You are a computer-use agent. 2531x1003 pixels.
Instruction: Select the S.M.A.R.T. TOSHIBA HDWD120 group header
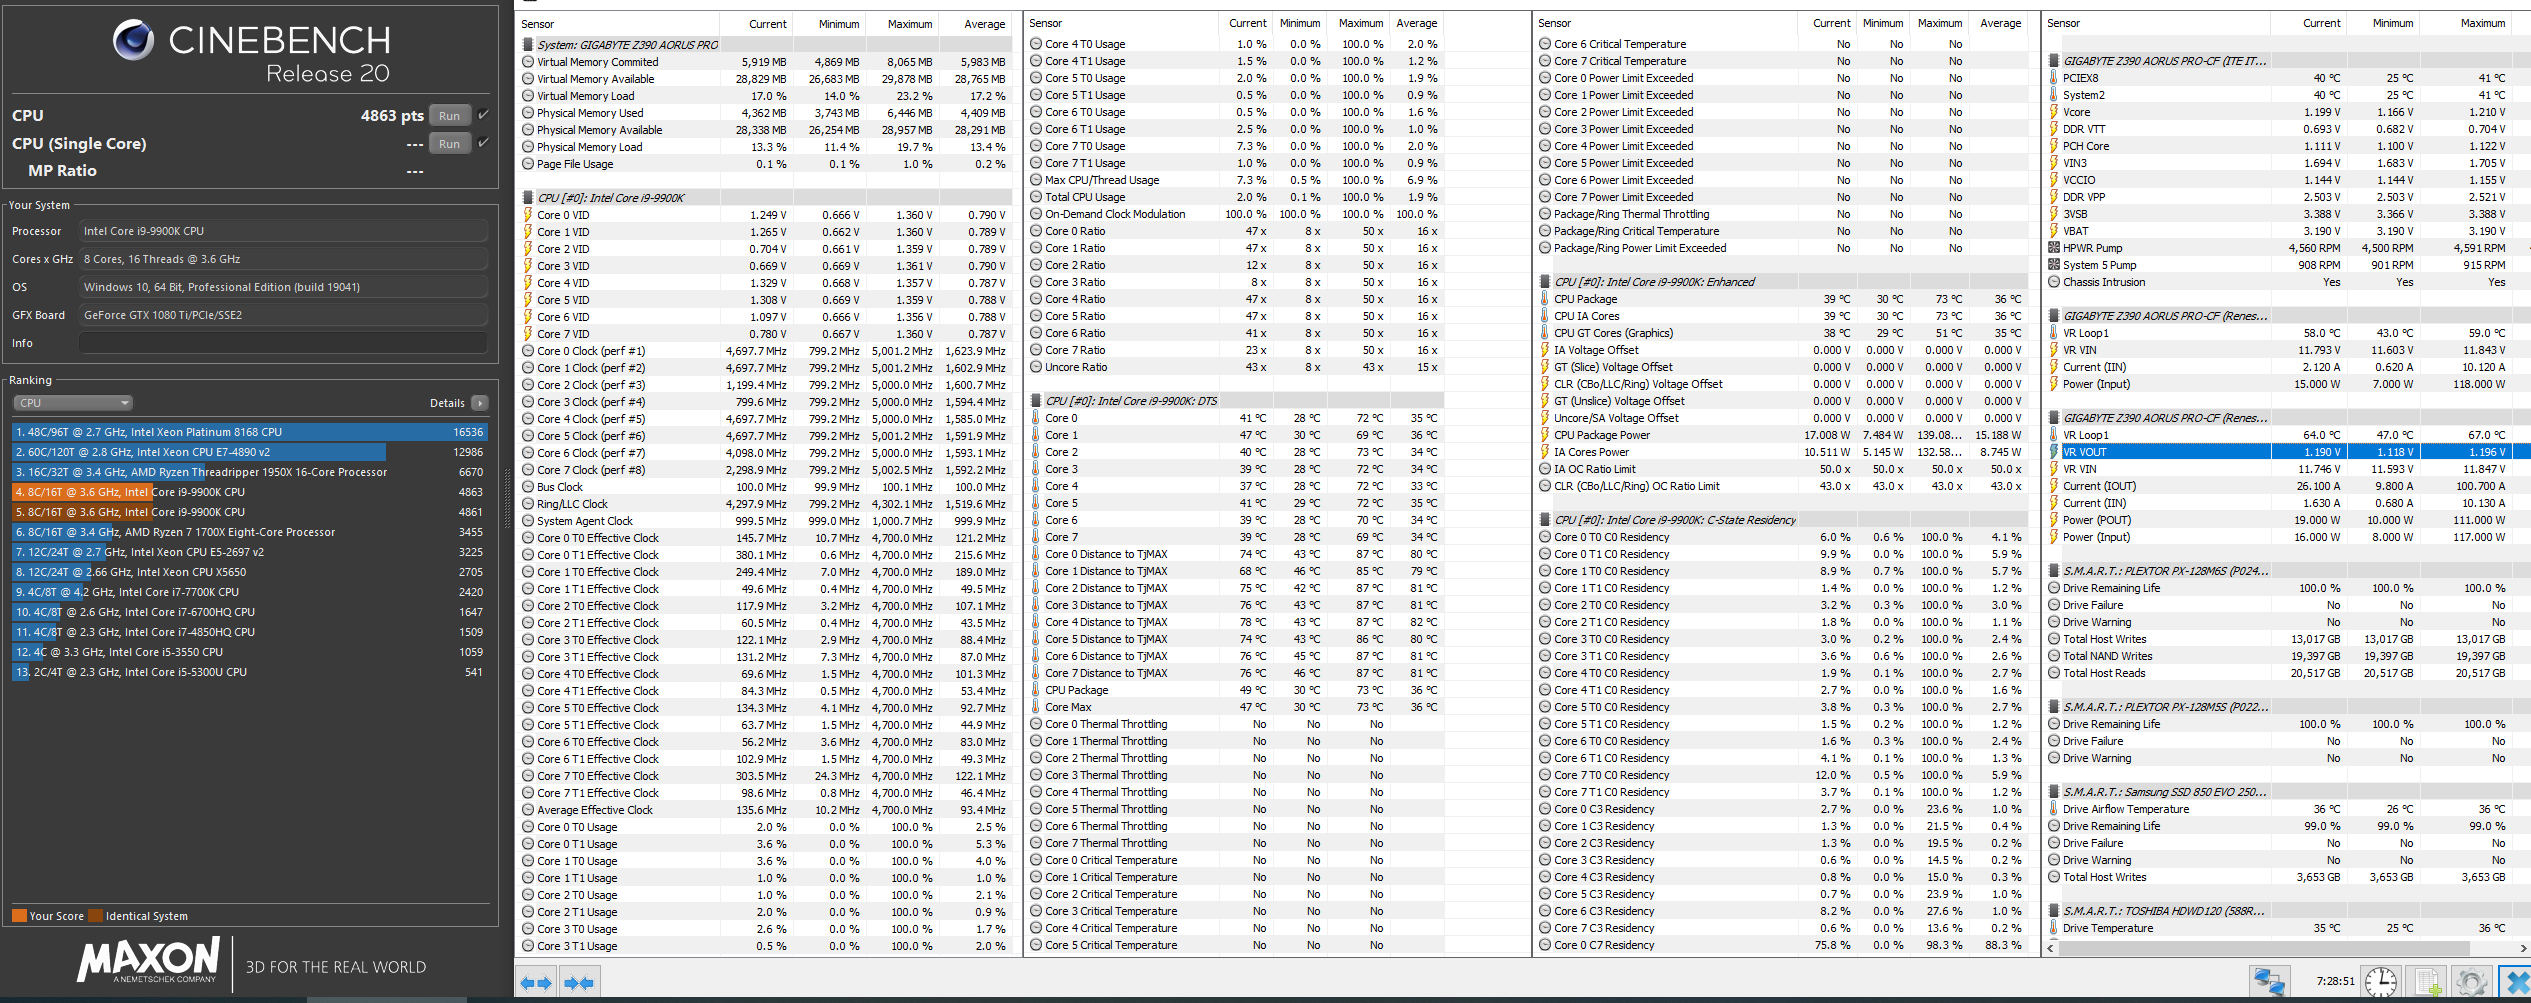tap(2288, 911)
